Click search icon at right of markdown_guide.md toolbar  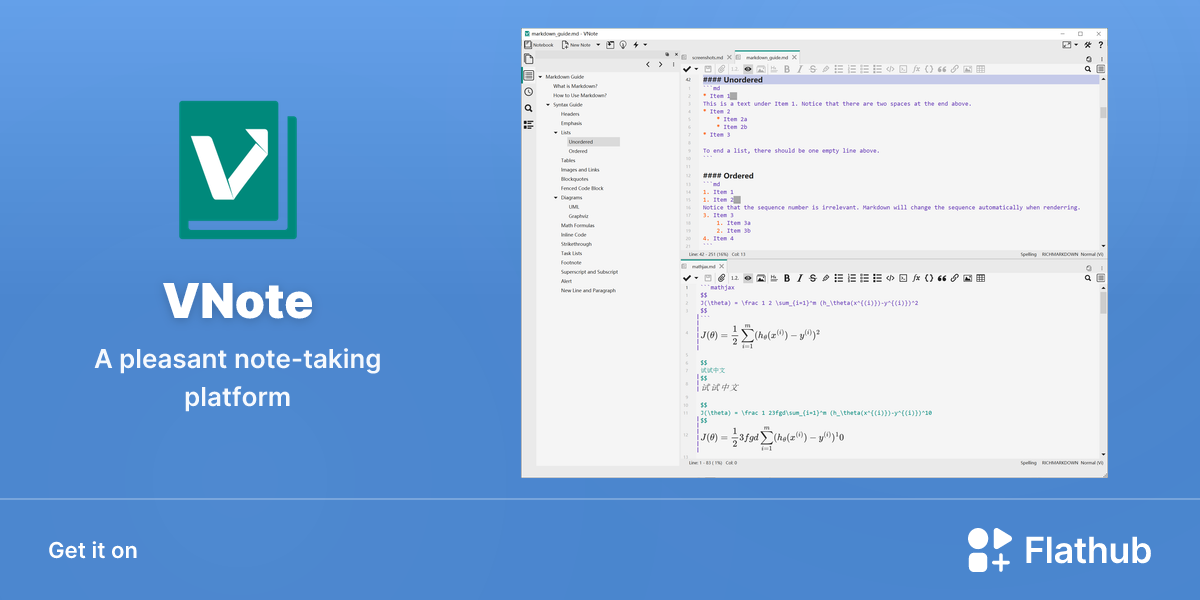point(1088,69)
